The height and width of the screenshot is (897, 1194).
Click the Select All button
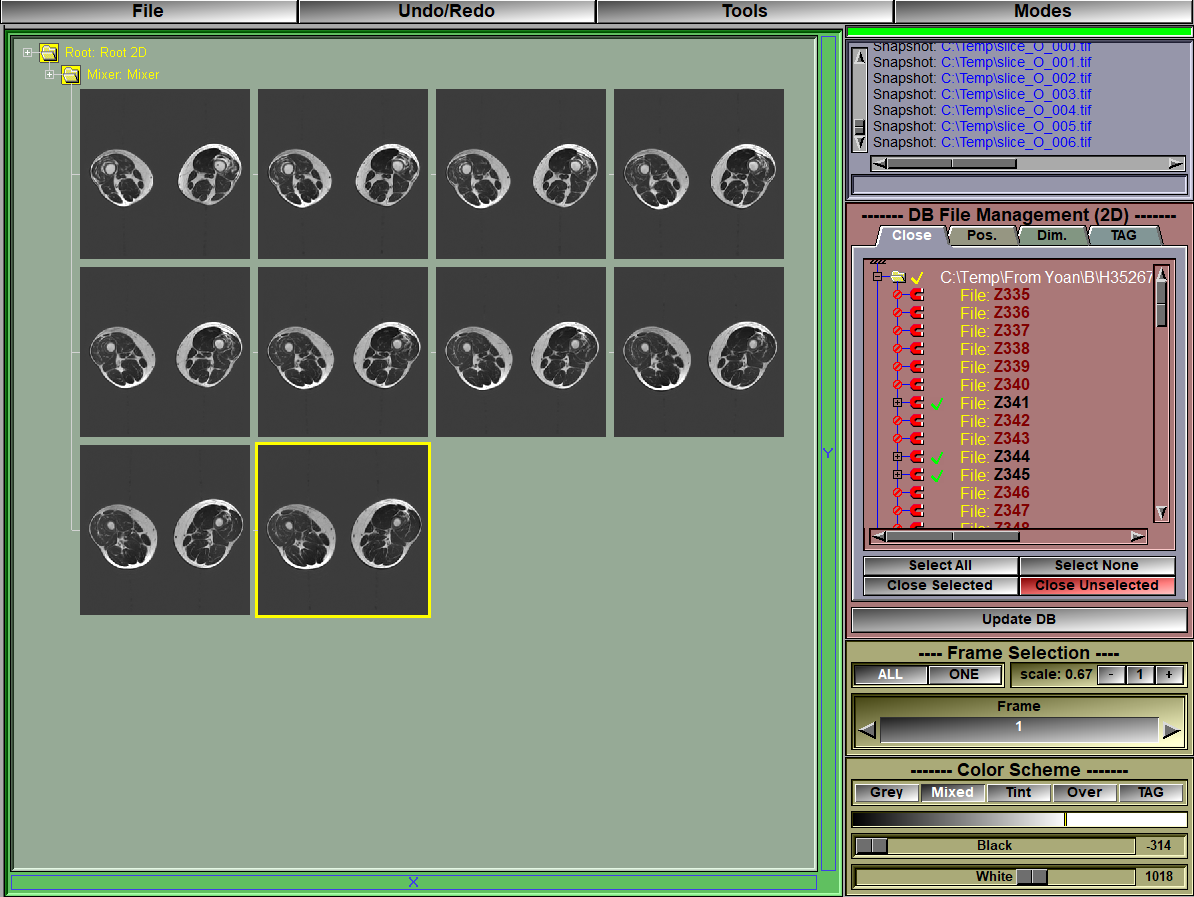click(940, 566)
